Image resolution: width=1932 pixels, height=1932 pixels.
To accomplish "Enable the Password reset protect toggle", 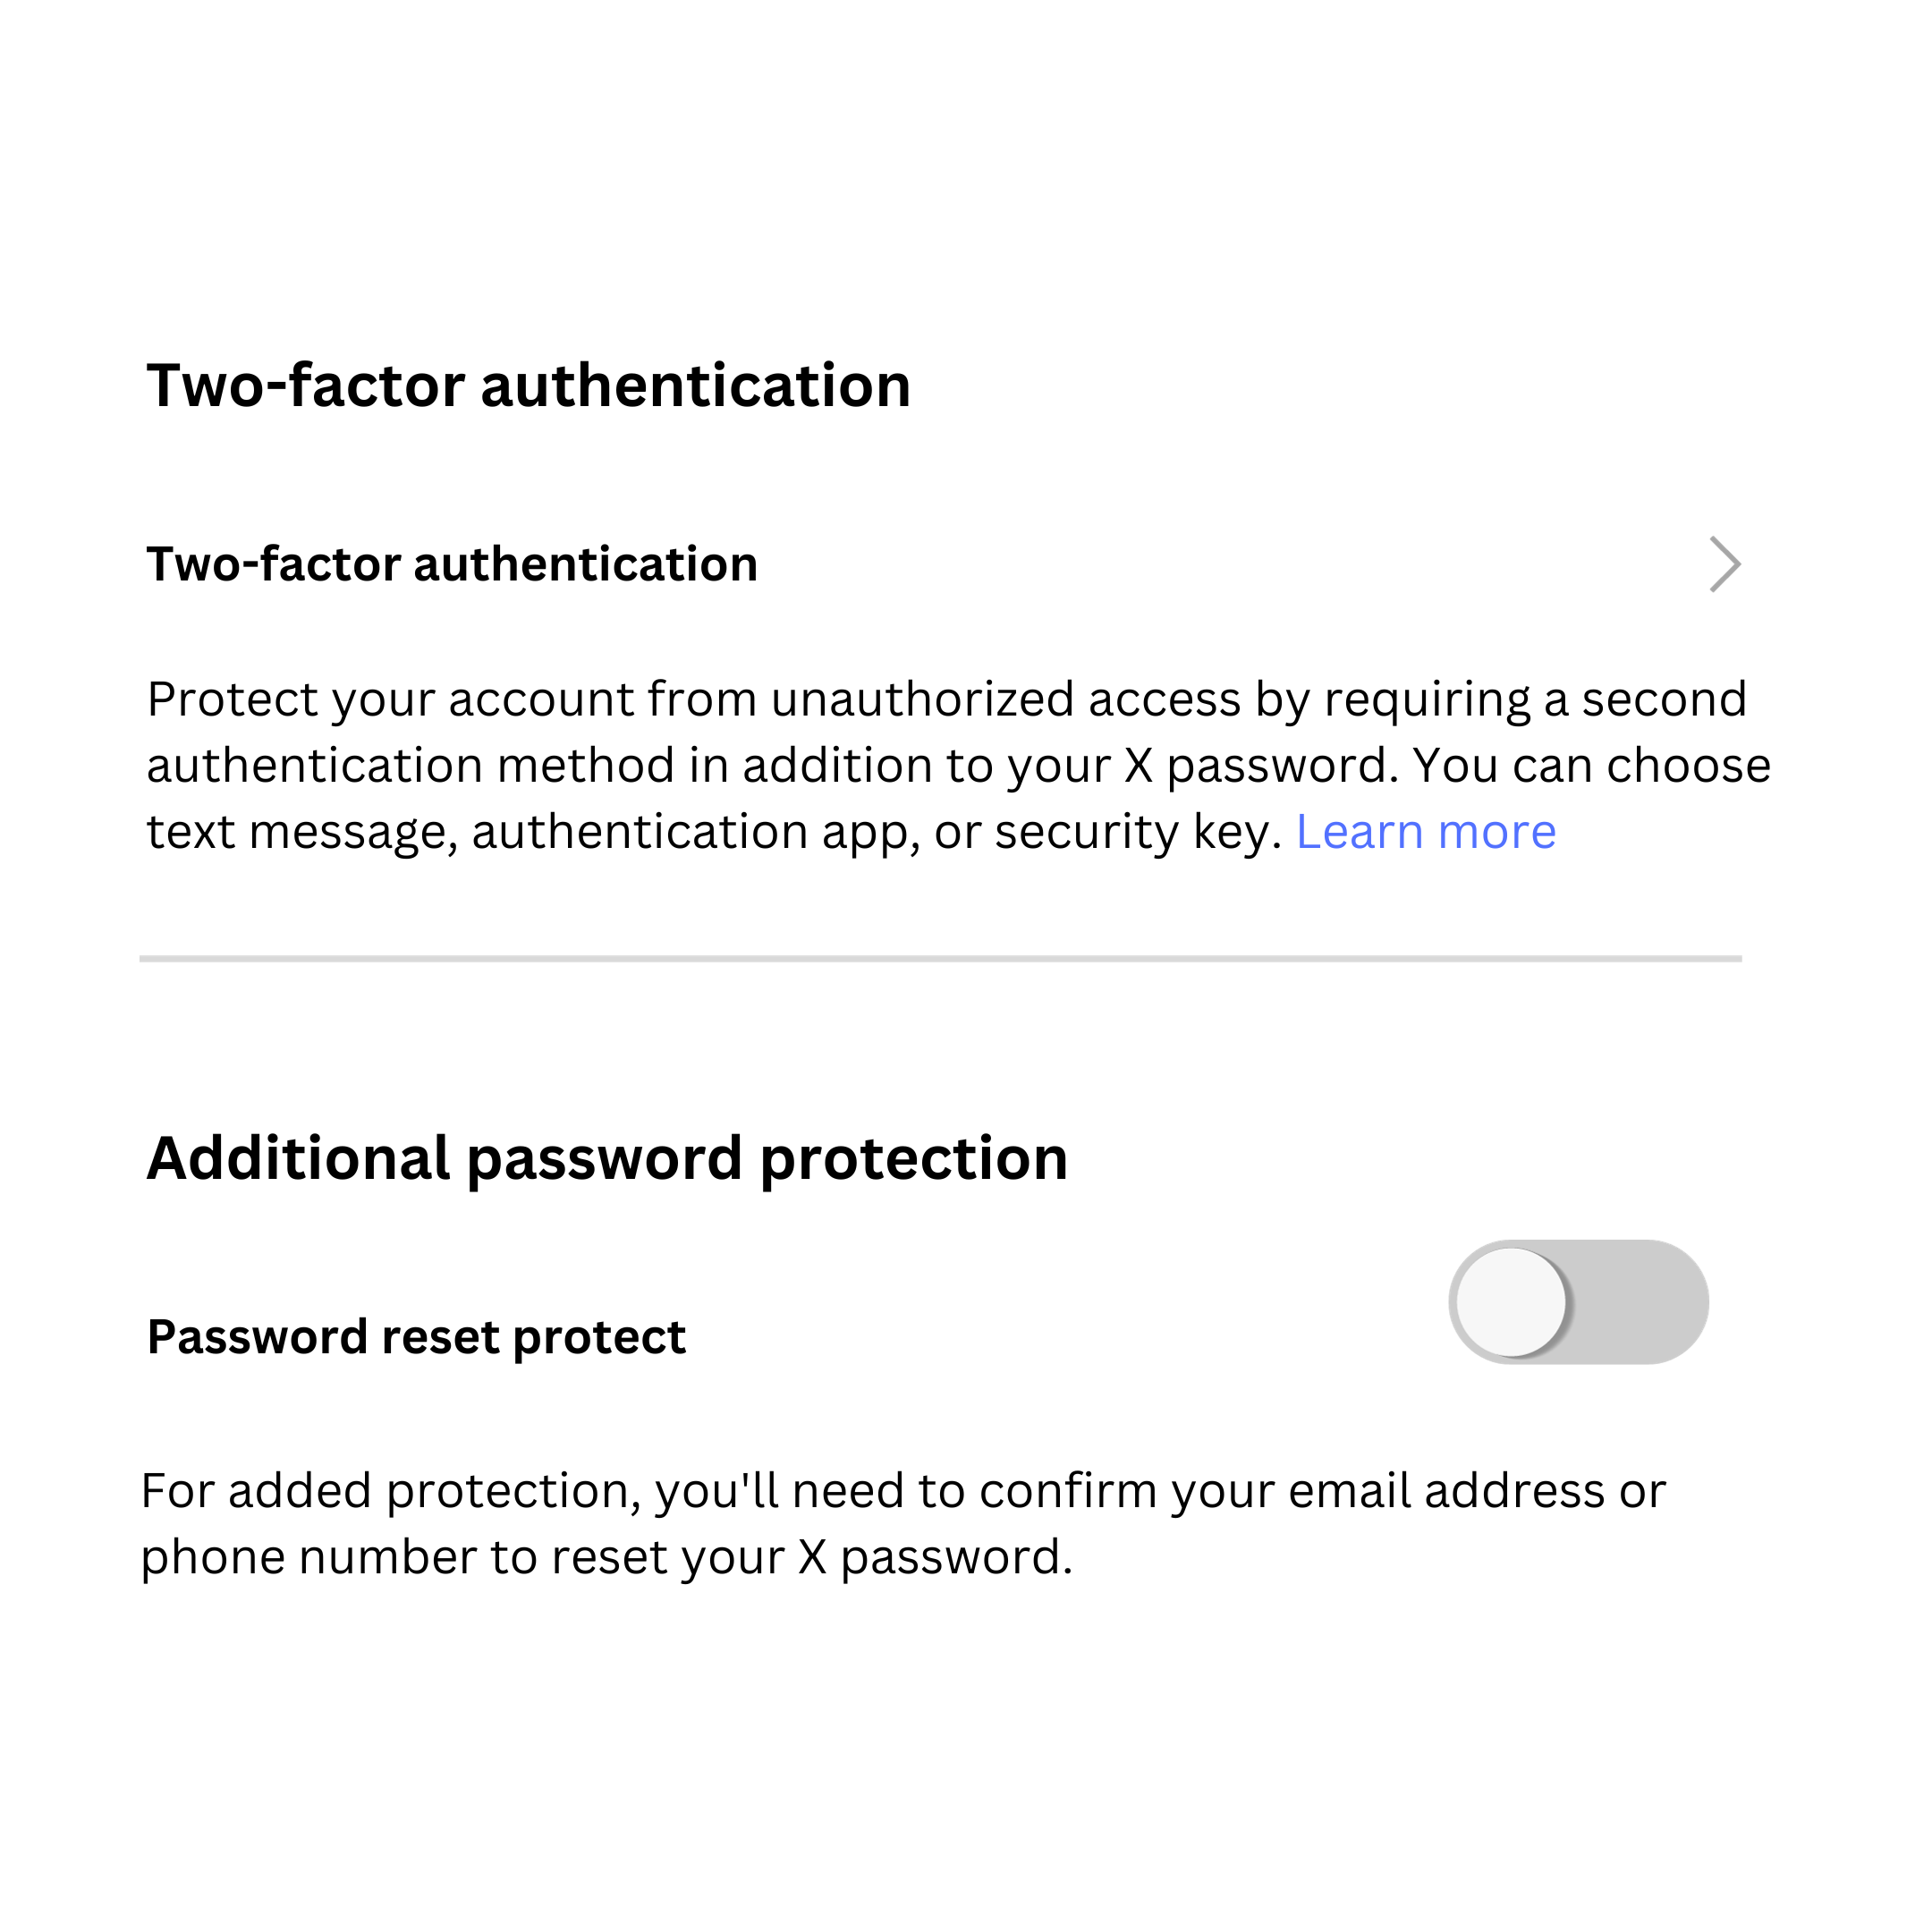I will (1578, 1302).
